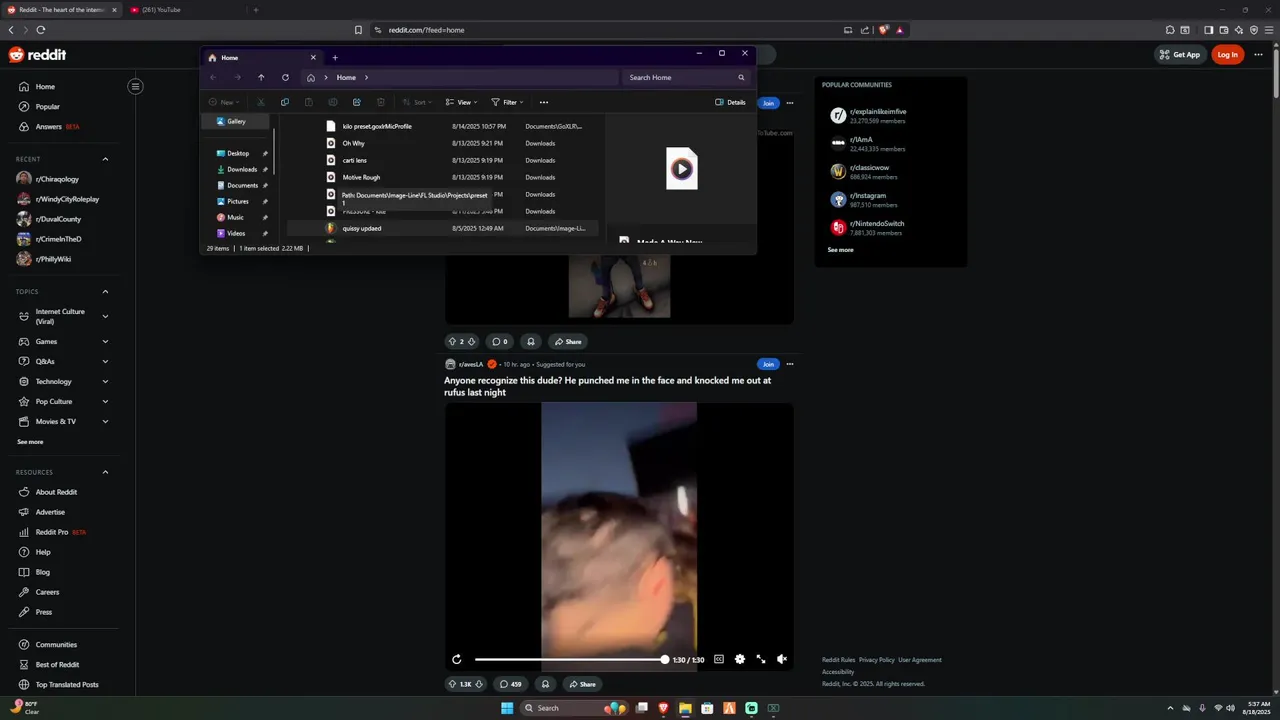1280x720 pixels.
Task: Click See more under popular communities
Action: coord(840,250)
